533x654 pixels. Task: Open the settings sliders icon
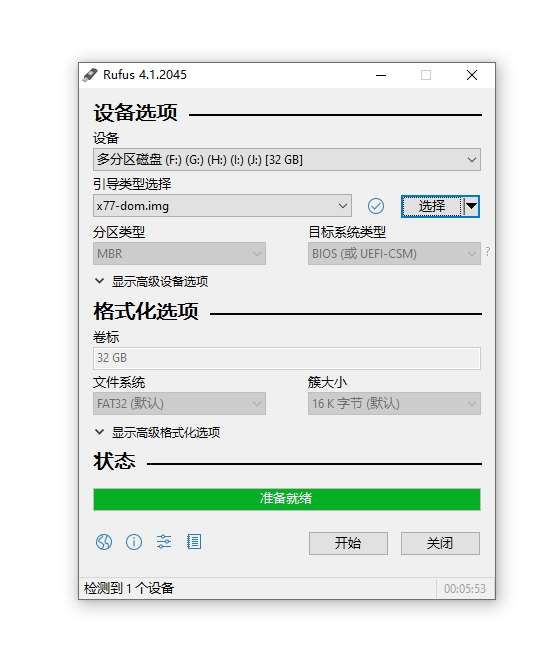pos(164,542)
